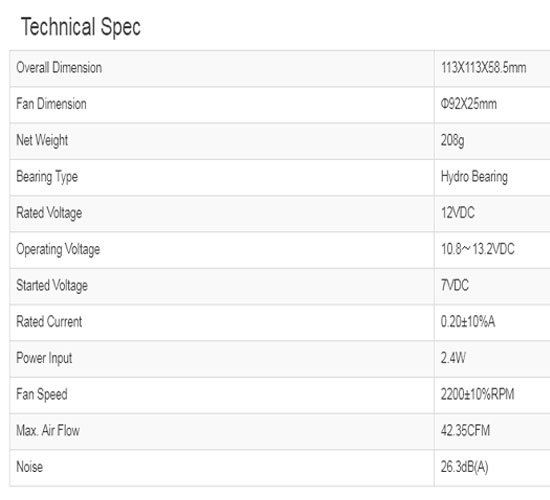Click the 7VDC started voltage value
This screenshot has width=550, height=500.
point(455,285)
